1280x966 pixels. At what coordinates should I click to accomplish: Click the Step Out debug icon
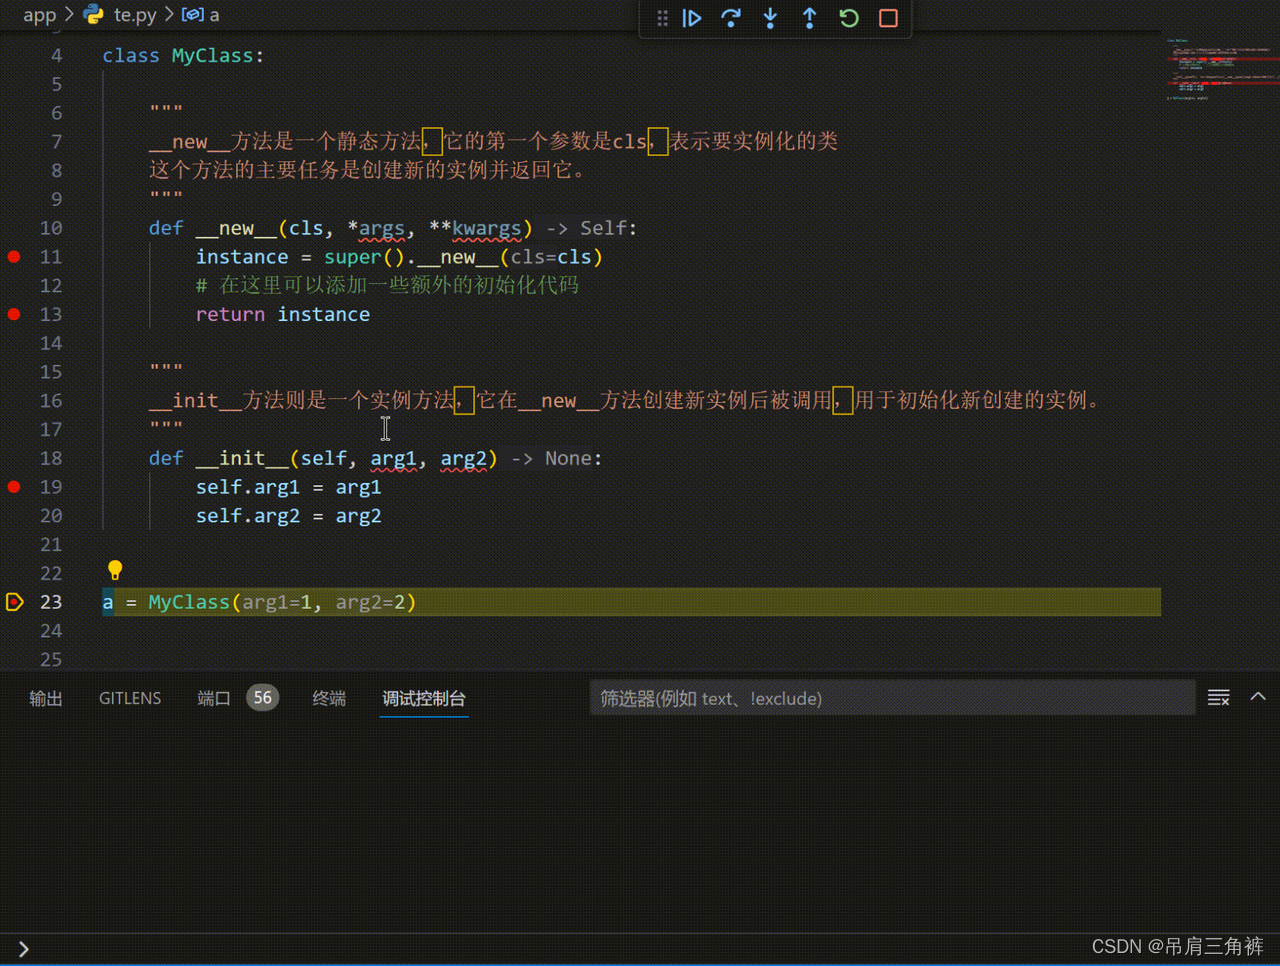810,18
